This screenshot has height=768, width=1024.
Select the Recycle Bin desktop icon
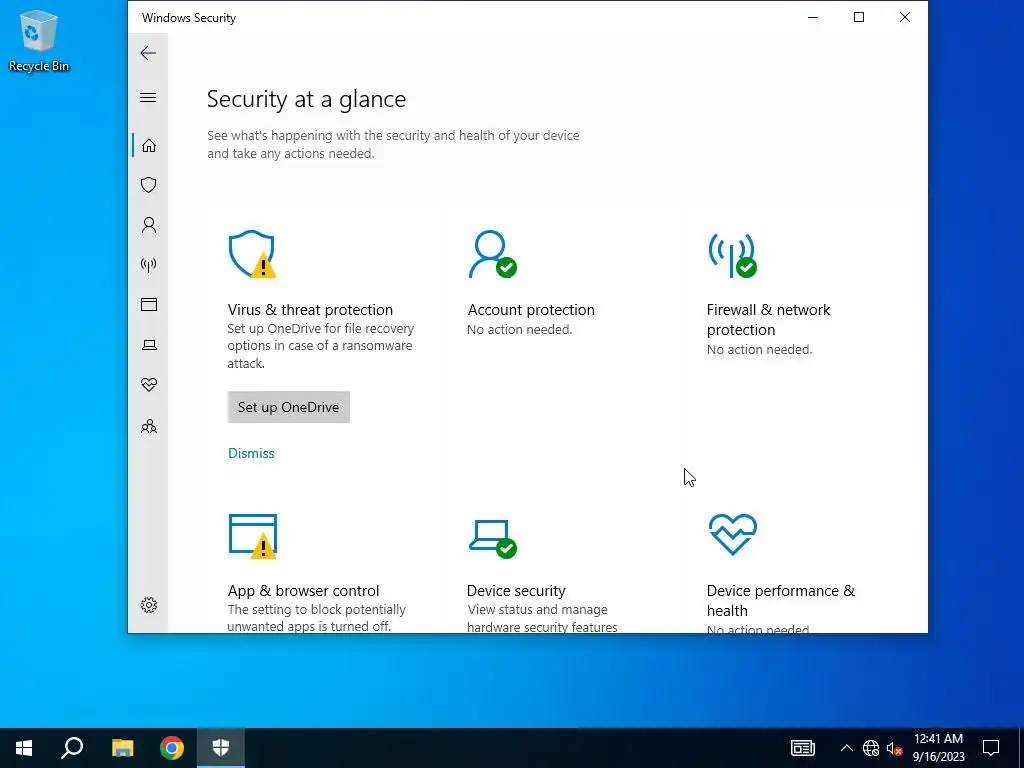[39, 40]
